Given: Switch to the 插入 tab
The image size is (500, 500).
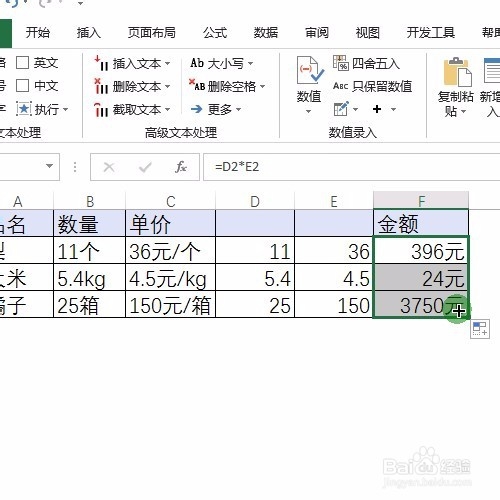Looking at the screenshot, I should [x=88, y=33].
